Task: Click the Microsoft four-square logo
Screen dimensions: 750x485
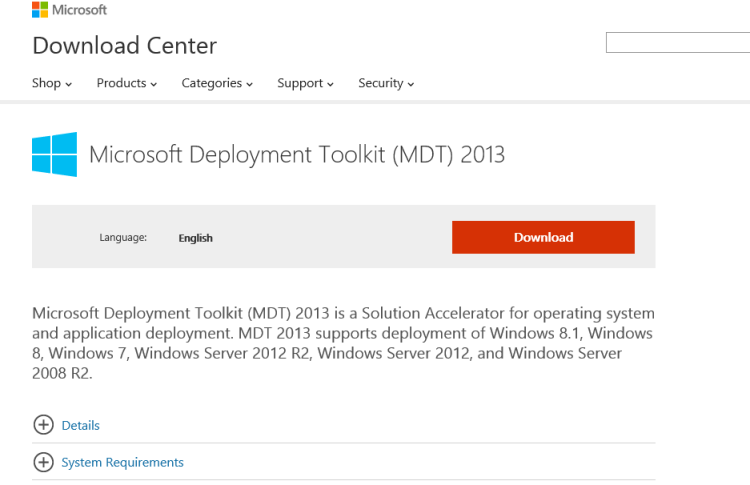Action: (x=42, y=10)
